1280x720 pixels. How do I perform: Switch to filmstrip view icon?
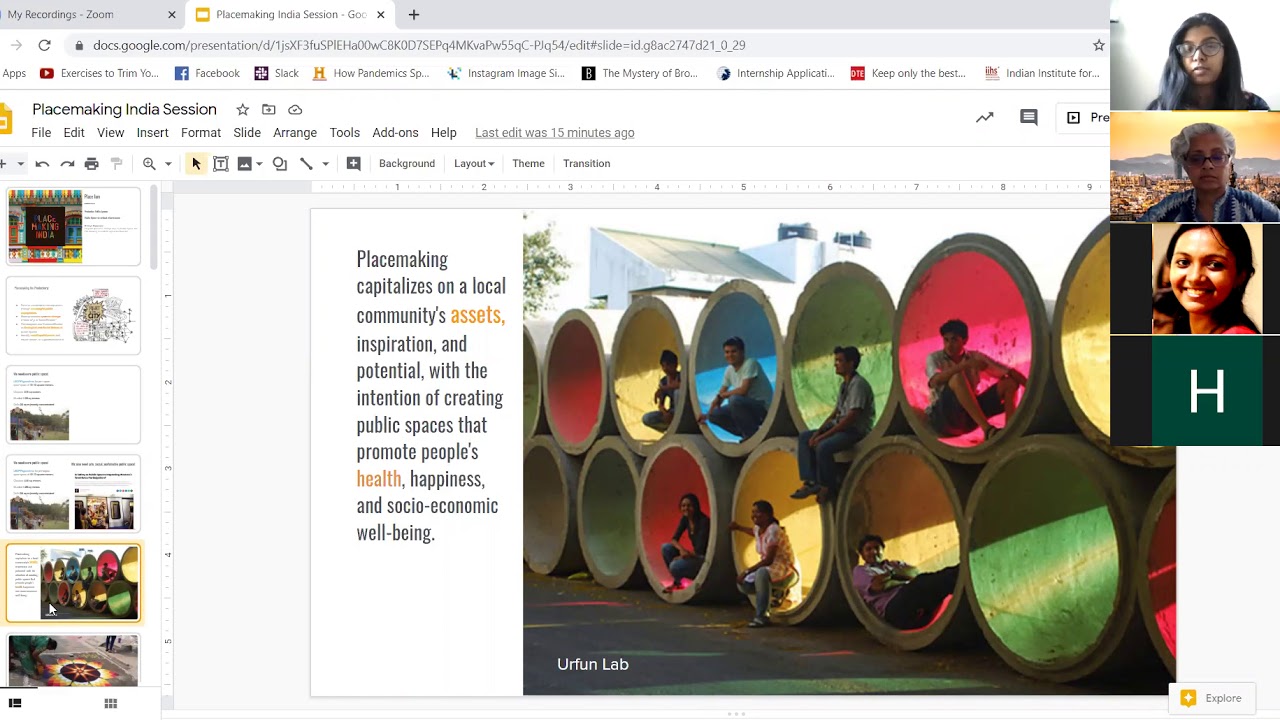click(15, 703)
